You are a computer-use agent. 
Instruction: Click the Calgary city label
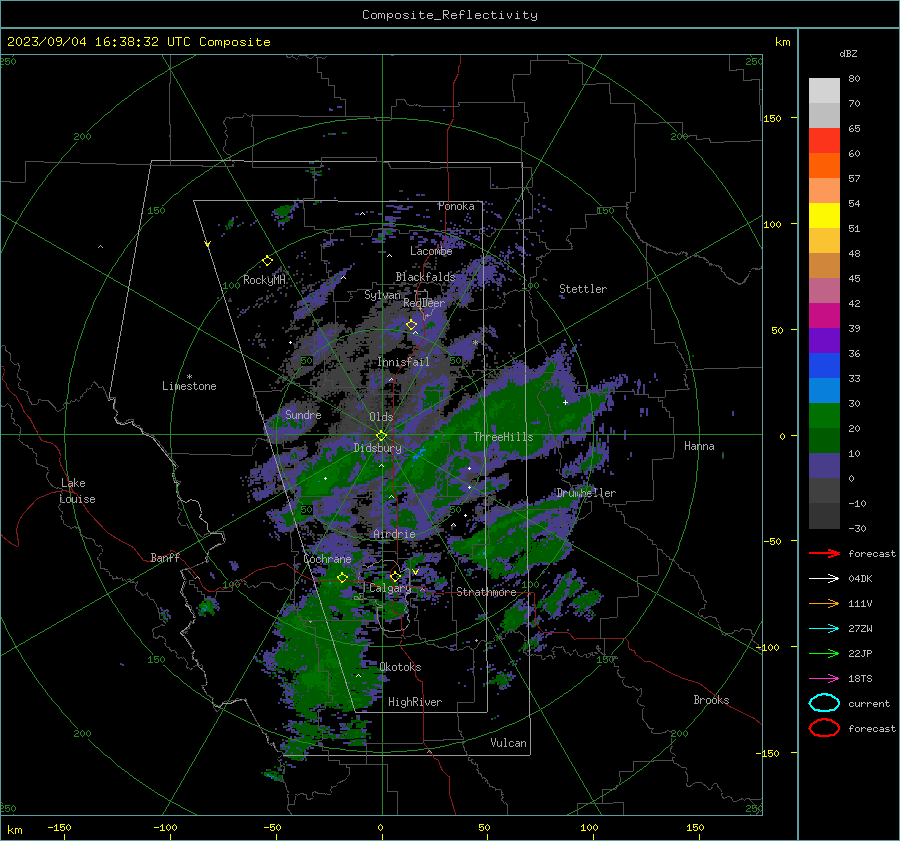coord(390,588)
